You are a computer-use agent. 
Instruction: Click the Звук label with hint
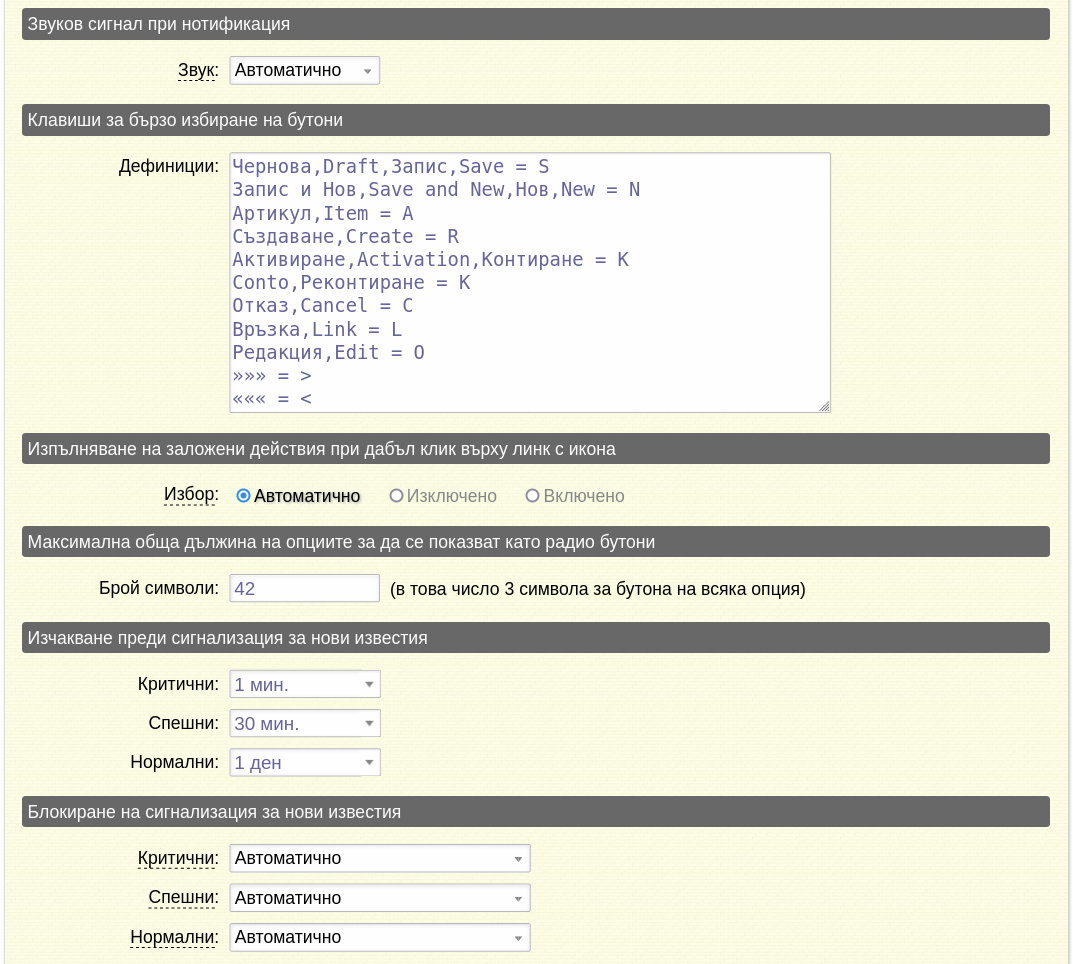198,70
